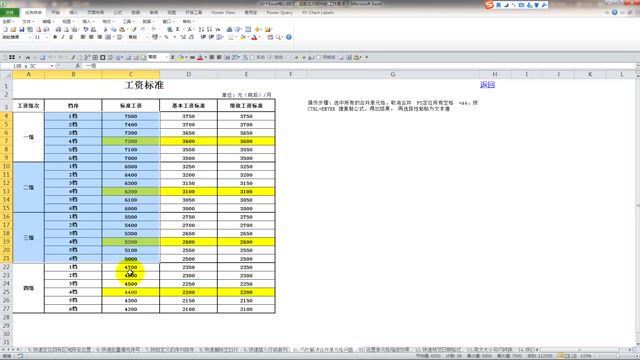
Task: Toggle Bold formatting
Action: coord(55,37)
